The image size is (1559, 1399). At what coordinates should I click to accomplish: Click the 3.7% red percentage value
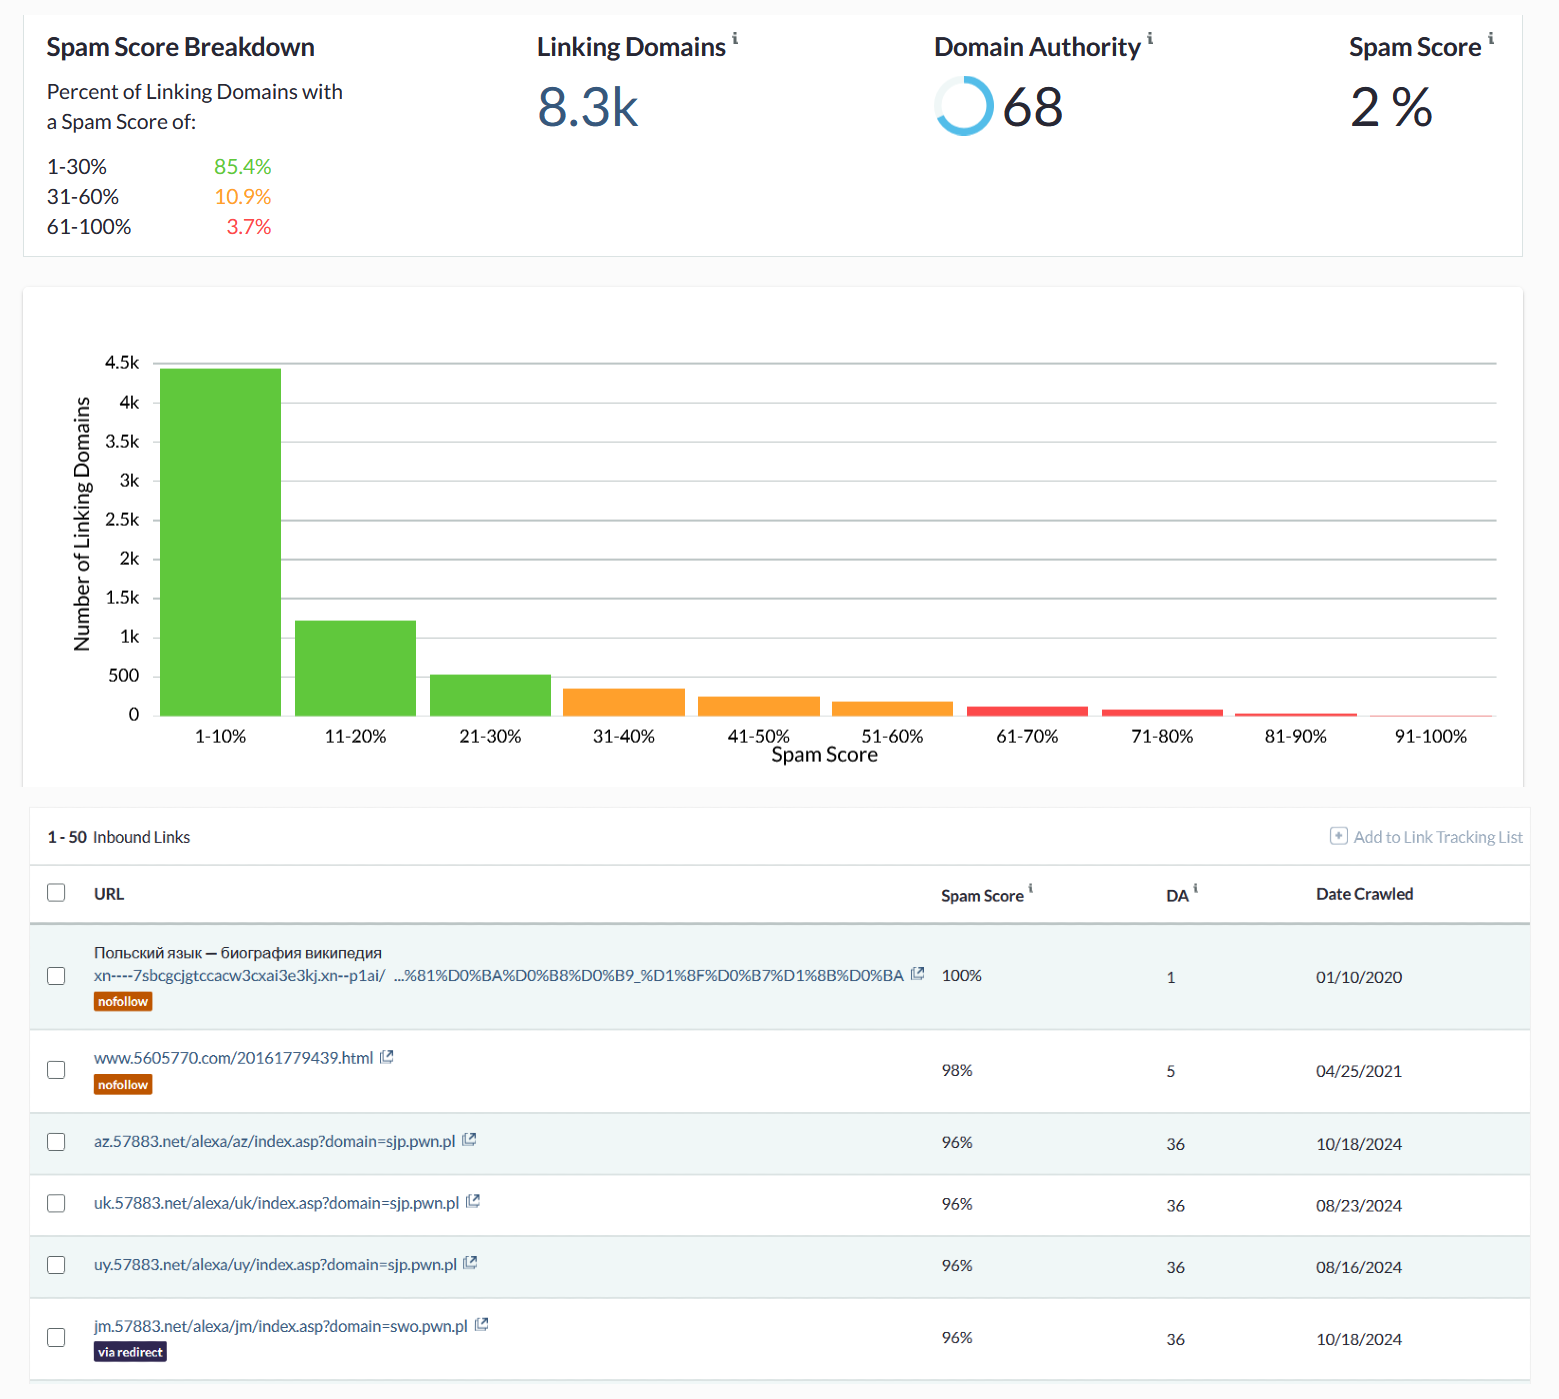(249, 227)
